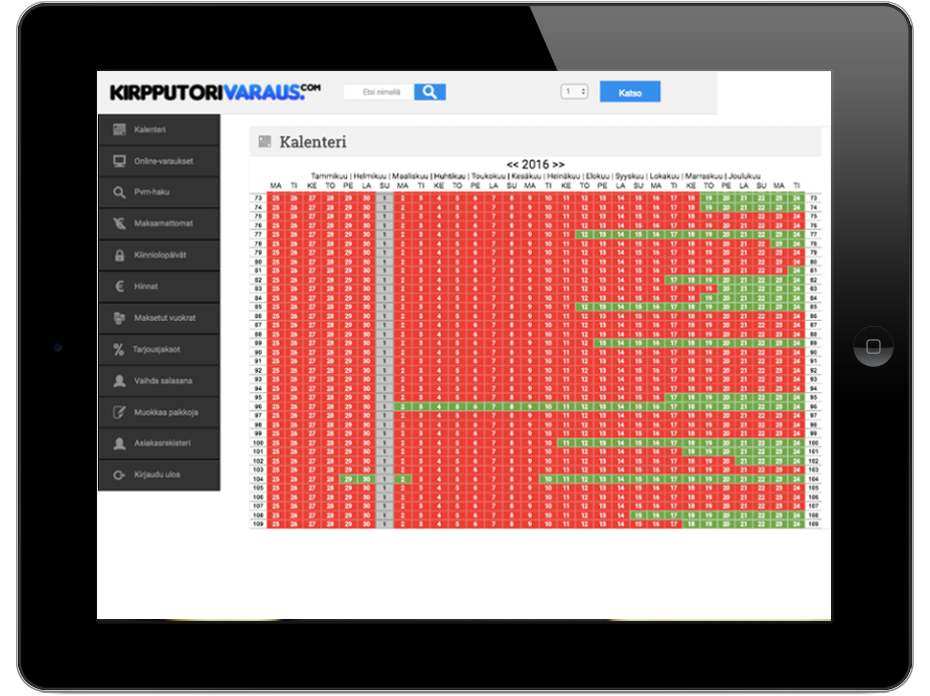Click the magnifier search button in header

429,92
